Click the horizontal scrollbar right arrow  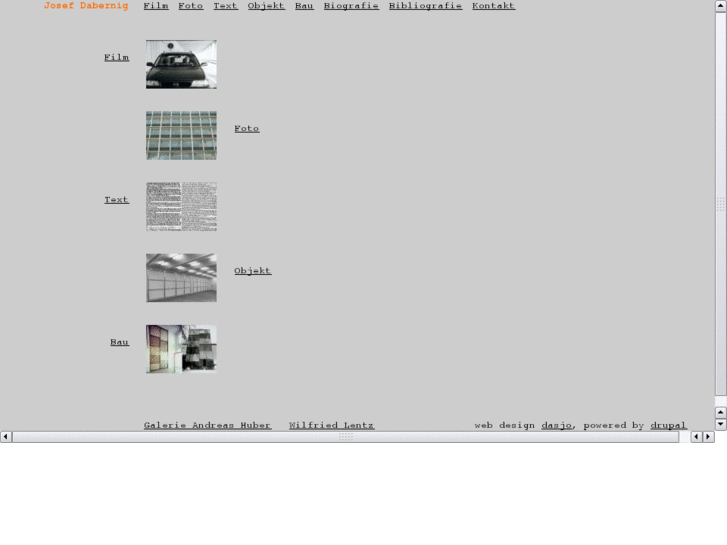tap(708, 436)
